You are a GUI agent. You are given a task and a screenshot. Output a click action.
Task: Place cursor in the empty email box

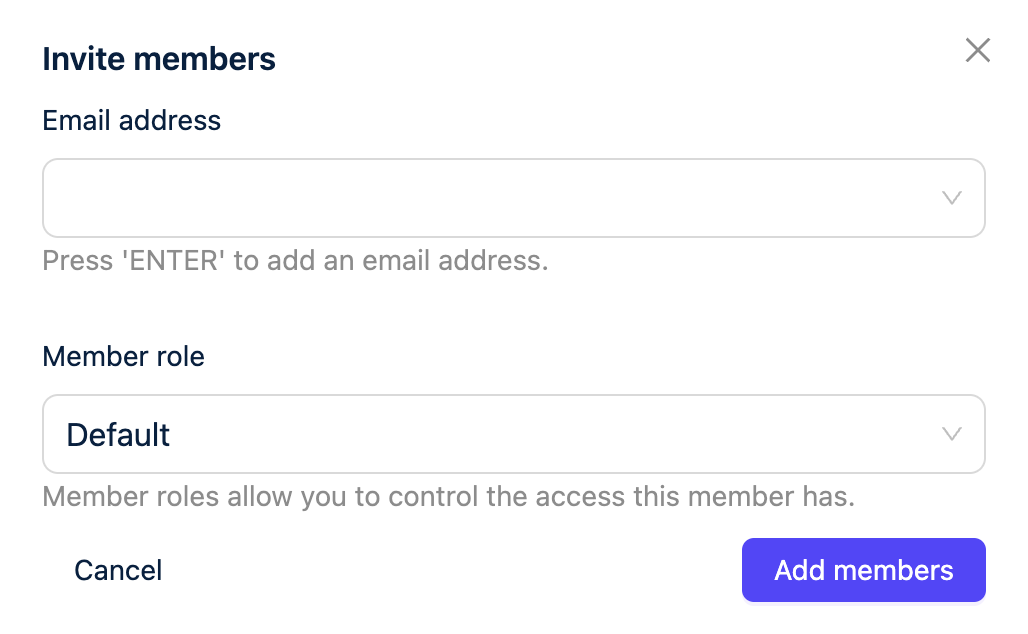tap(490, 198)
